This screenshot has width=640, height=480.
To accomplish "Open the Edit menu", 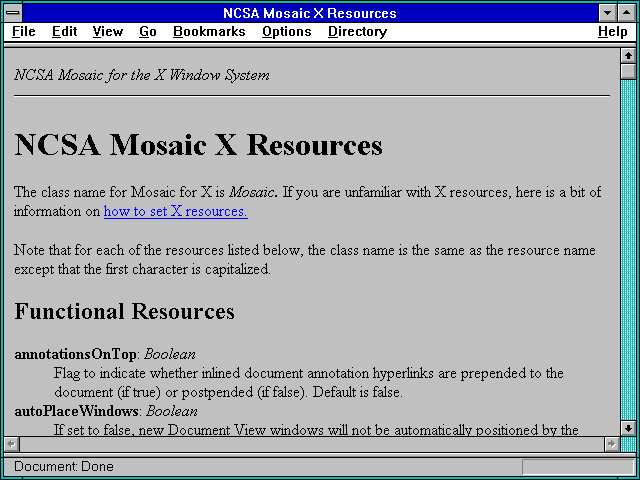I will pyautogui.click(x=64, y=31).
